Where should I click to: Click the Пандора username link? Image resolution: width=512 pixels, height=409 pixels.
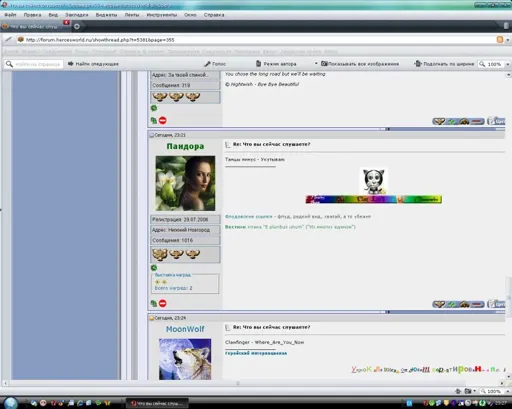click(185, 146)
